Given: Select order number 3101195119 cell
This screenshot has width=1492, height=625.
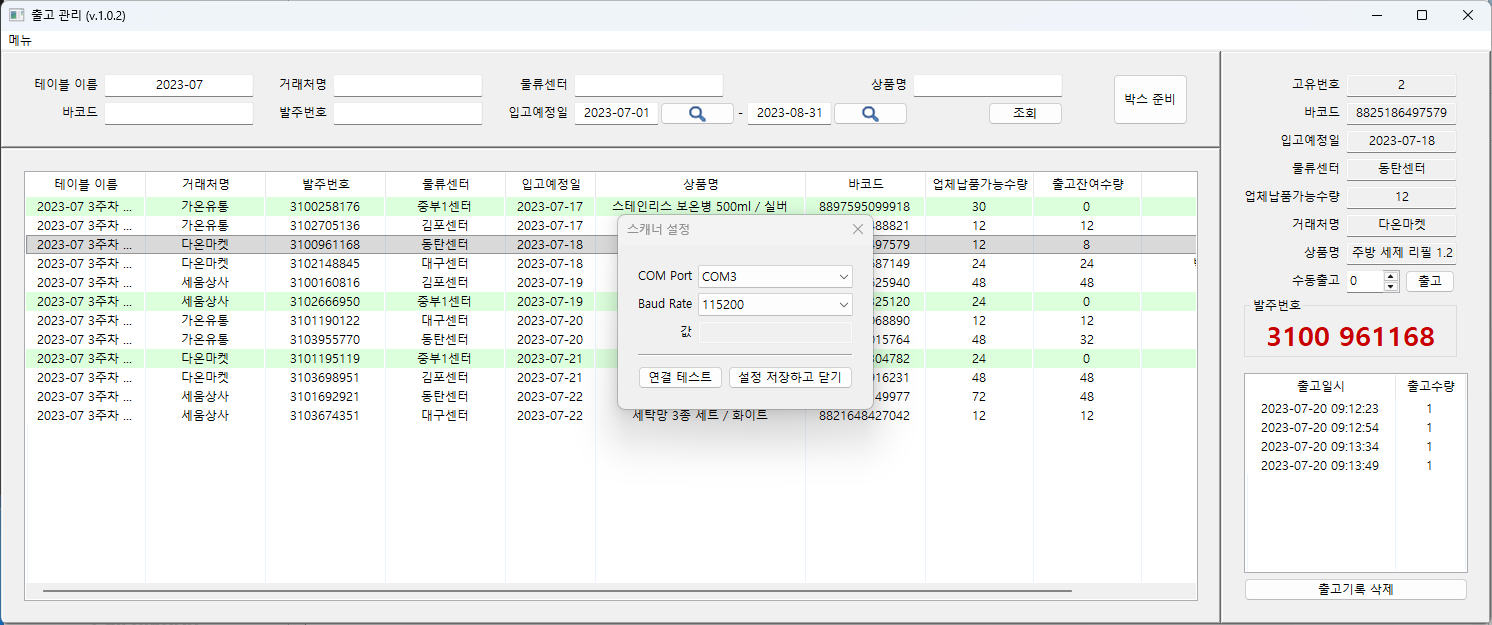Looking at the screenshot, I should point(326,358).
